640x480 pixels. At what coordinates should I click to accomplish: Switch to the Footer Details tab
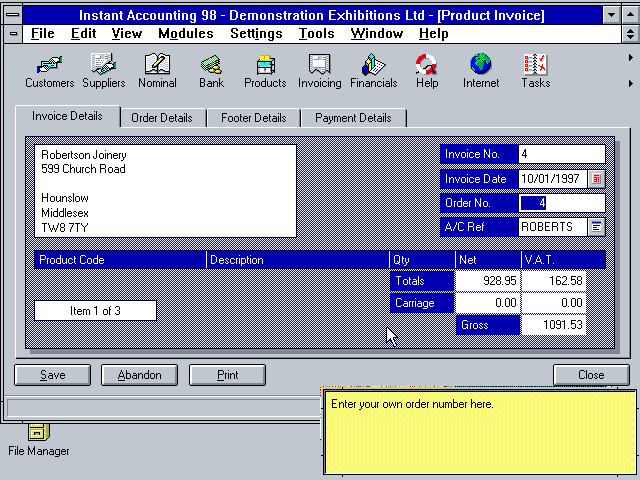tap(253, 118)
